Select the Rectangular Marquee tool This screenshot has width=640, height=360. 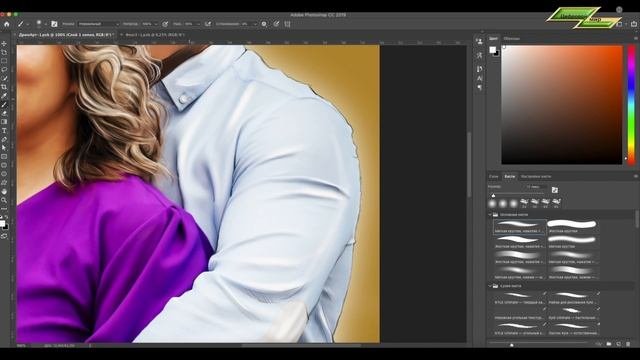click(4, 61)
